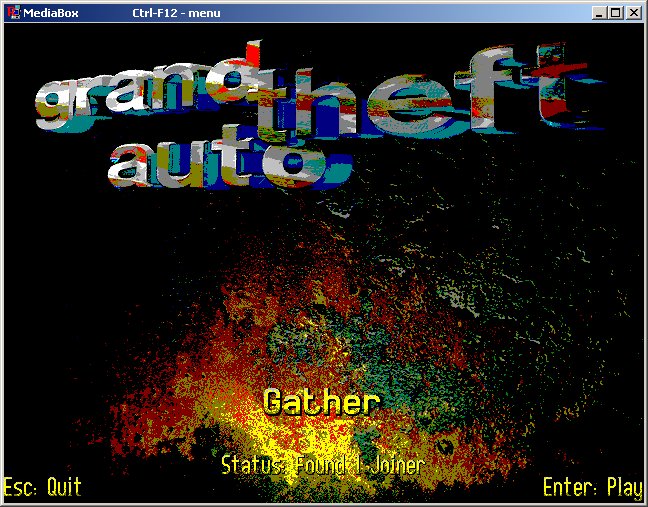Select the Gather menu option
This screenshot has width=648, height=507.
tap(321, 402)
